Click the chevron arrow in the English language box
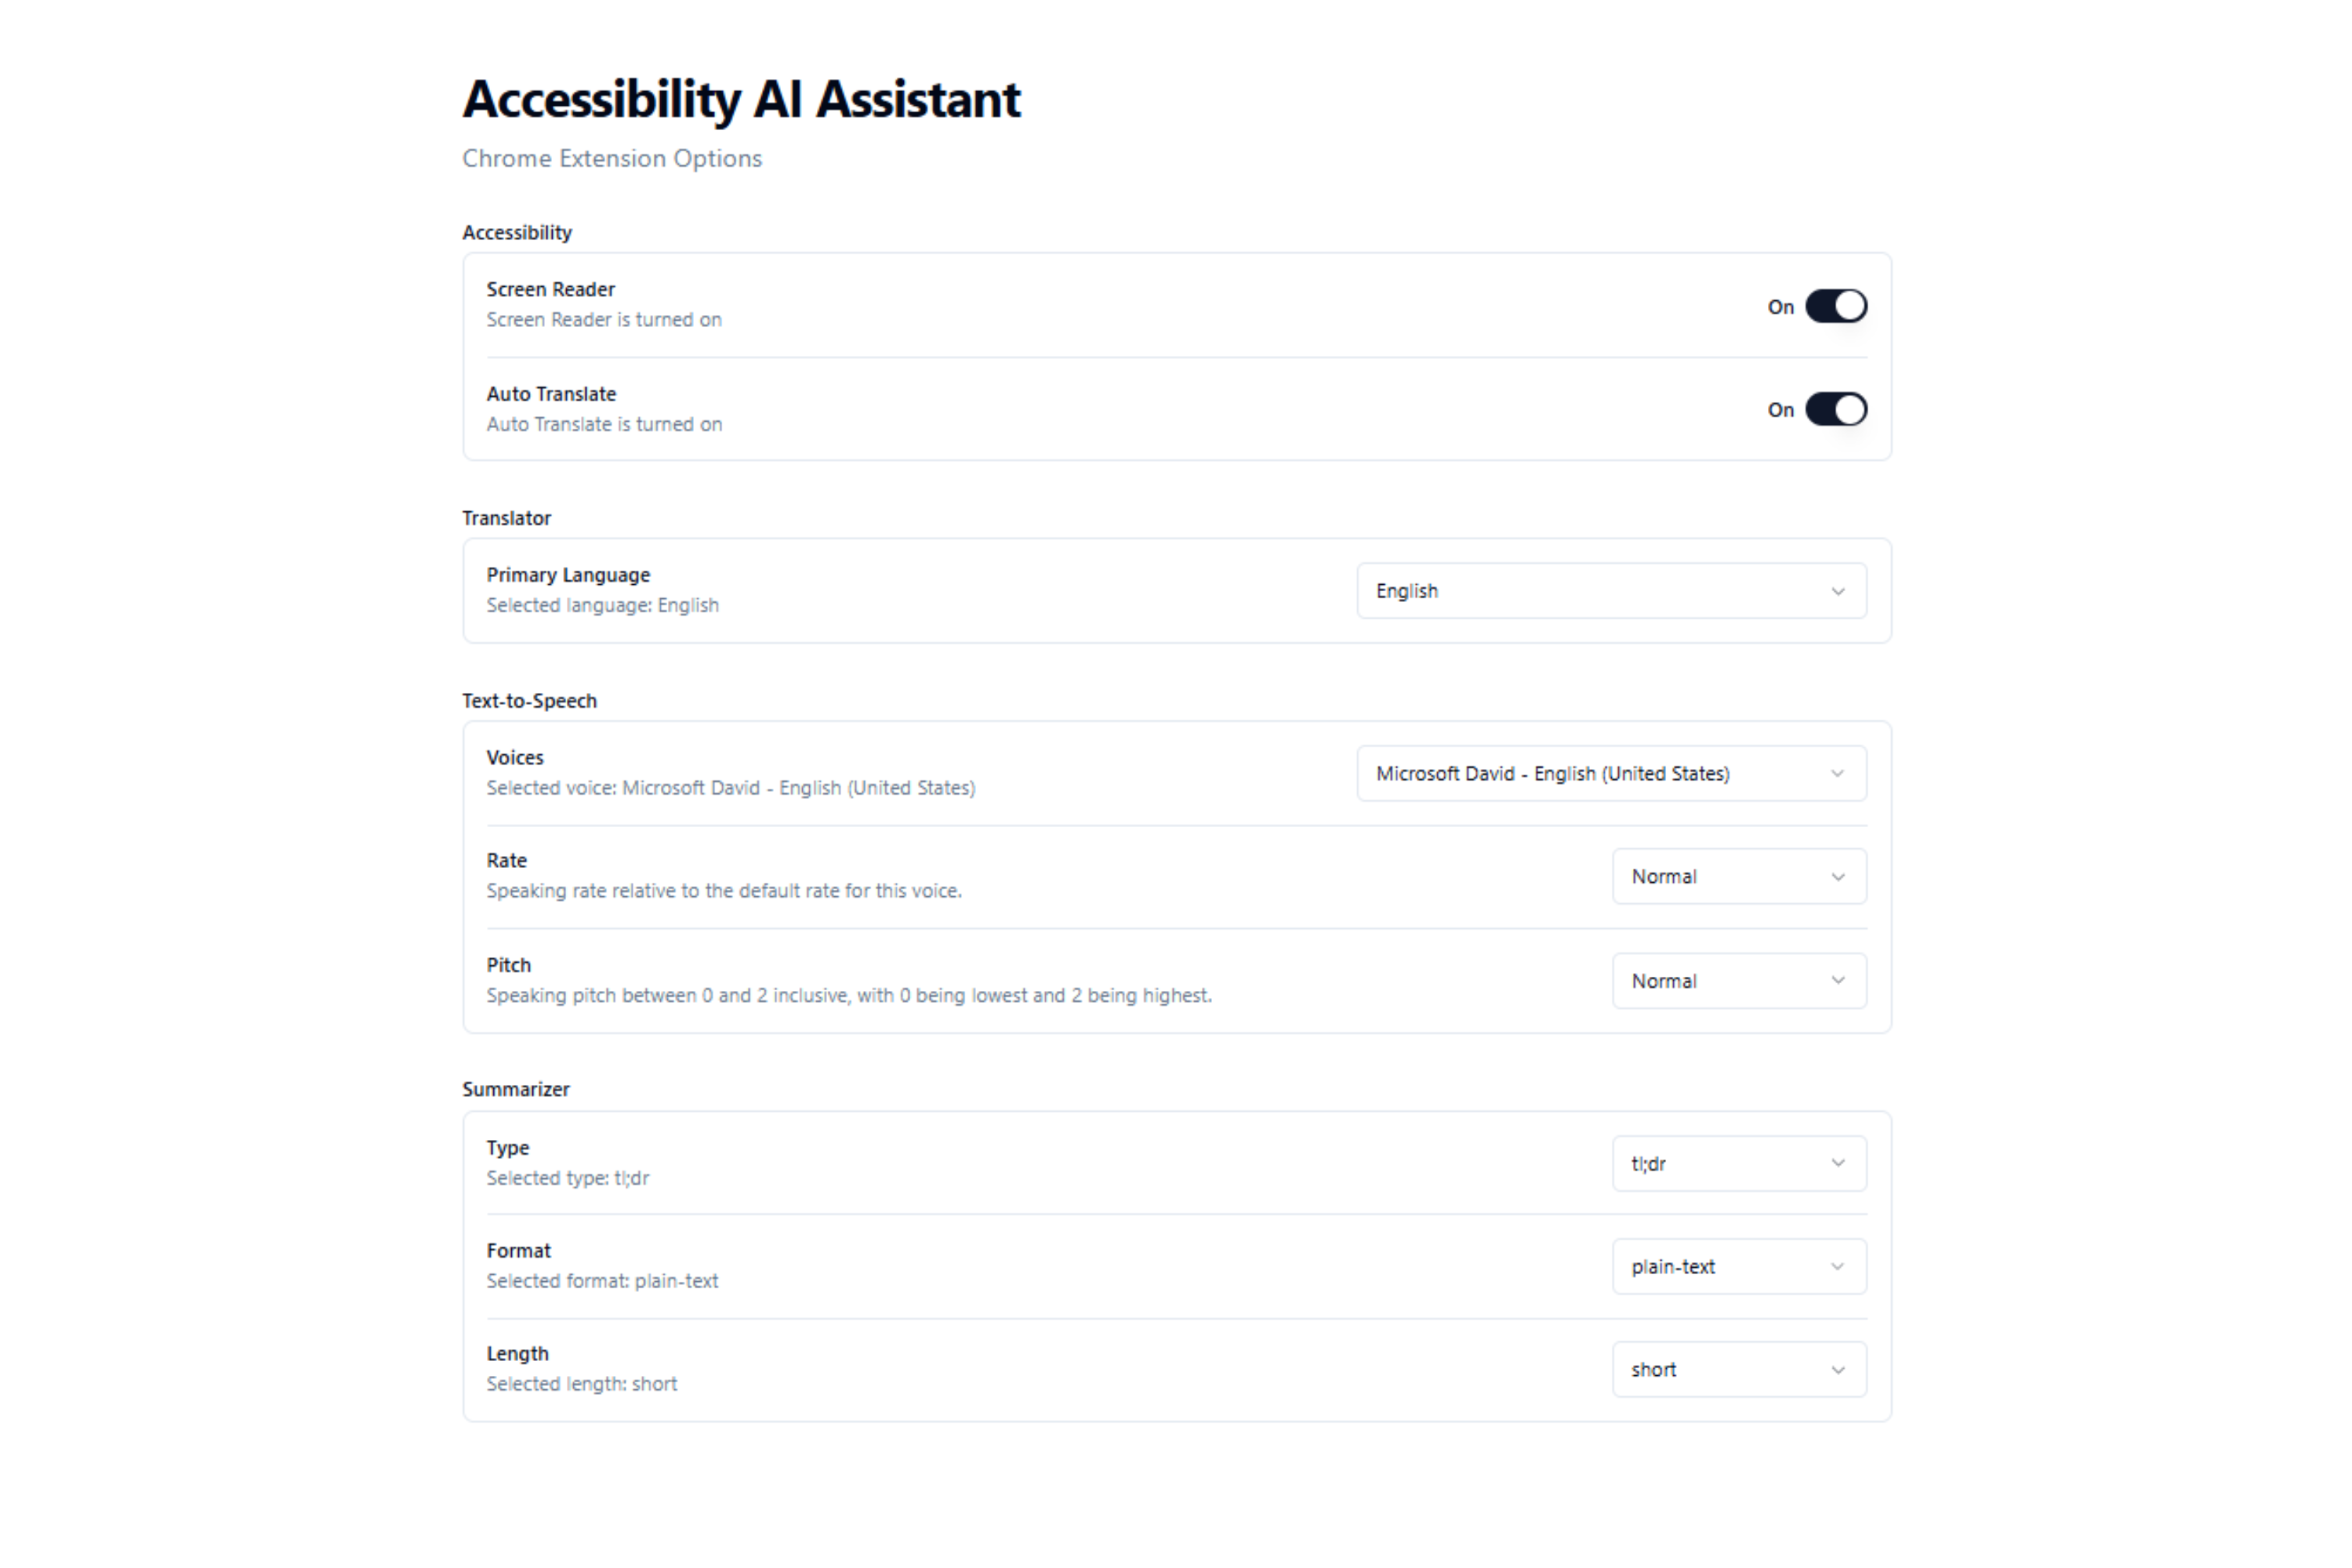Image resolution: width=2352 pixels, height=1568 pixels. 1838,591
